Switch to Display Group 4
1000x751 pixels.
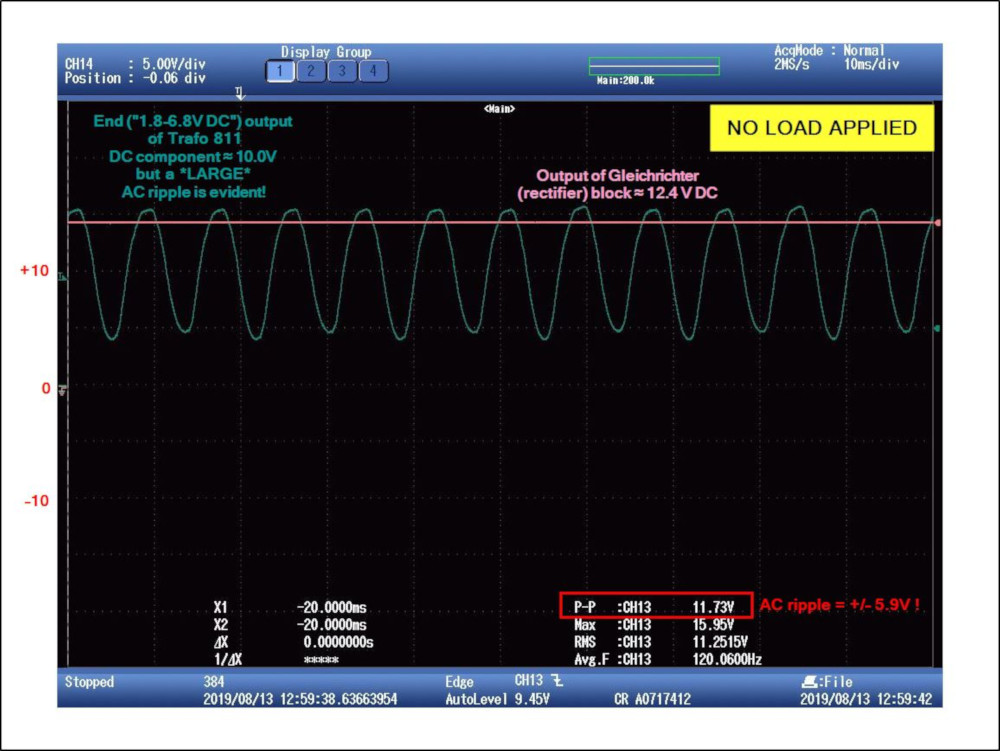coord(373,71)
